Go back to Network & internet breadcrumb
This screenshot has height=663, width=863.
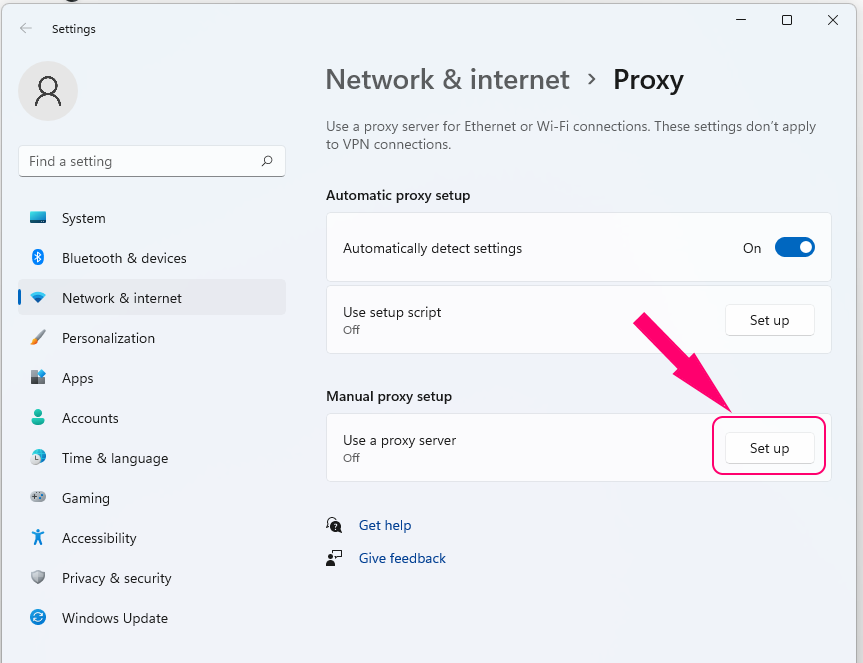(x=447, y=80)
